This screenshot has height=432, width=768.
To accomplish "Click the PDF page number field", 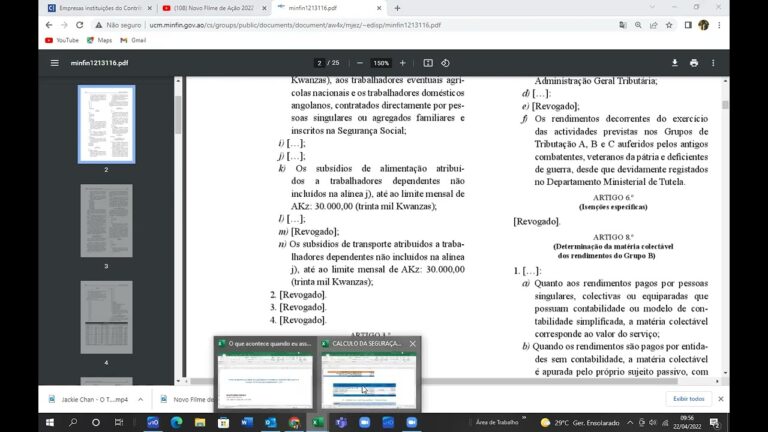I will 319,63.
